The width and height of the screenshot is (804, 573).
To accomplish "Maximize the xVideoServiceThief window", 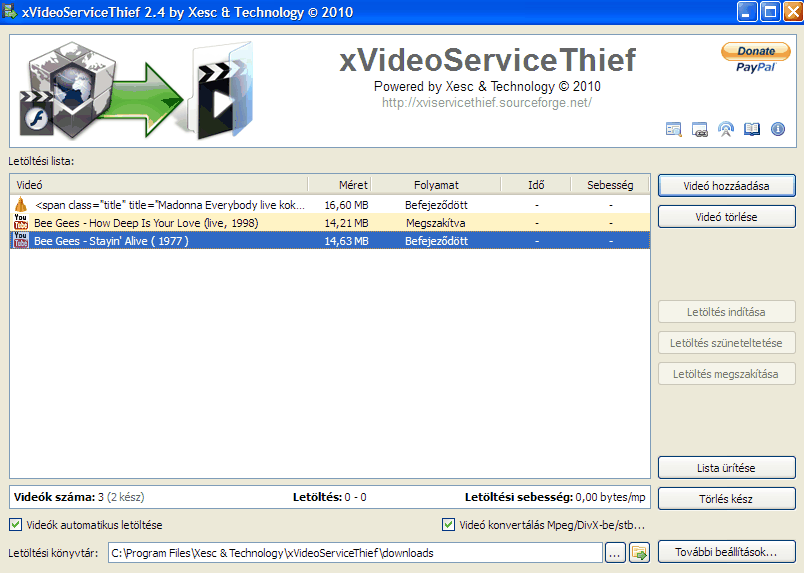I will pos(770,11).
